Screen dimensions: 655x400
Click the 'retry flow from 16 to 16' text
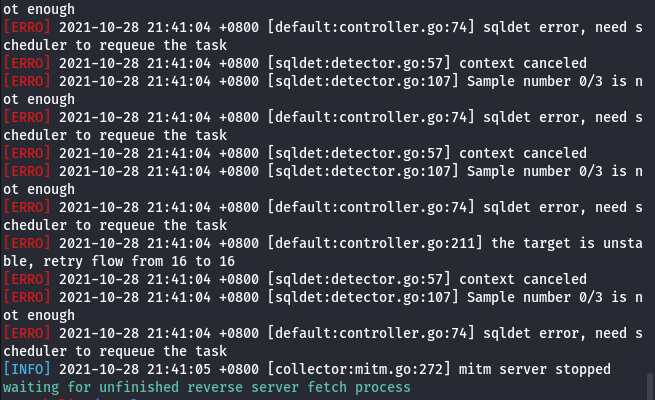pos(139,261)
